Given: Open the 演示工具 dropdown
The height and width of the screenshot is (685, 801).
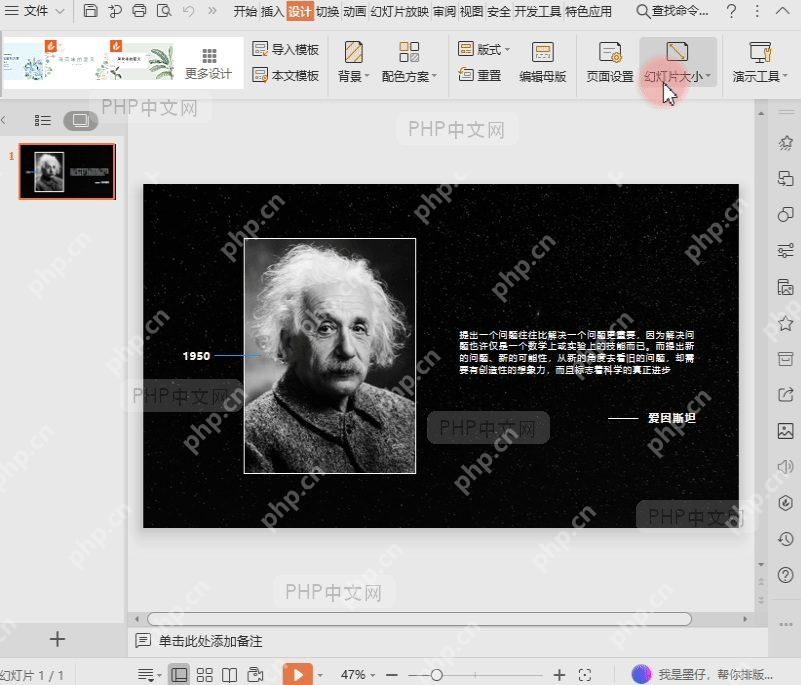Looking at the screenshot, I should tap(760, 62).
